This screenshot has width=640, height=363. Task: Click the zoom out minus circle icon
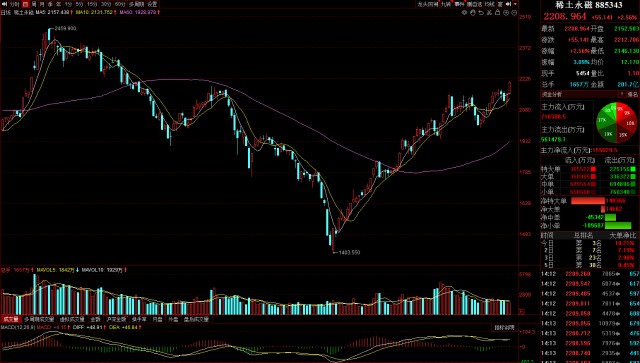click(514, 13)
